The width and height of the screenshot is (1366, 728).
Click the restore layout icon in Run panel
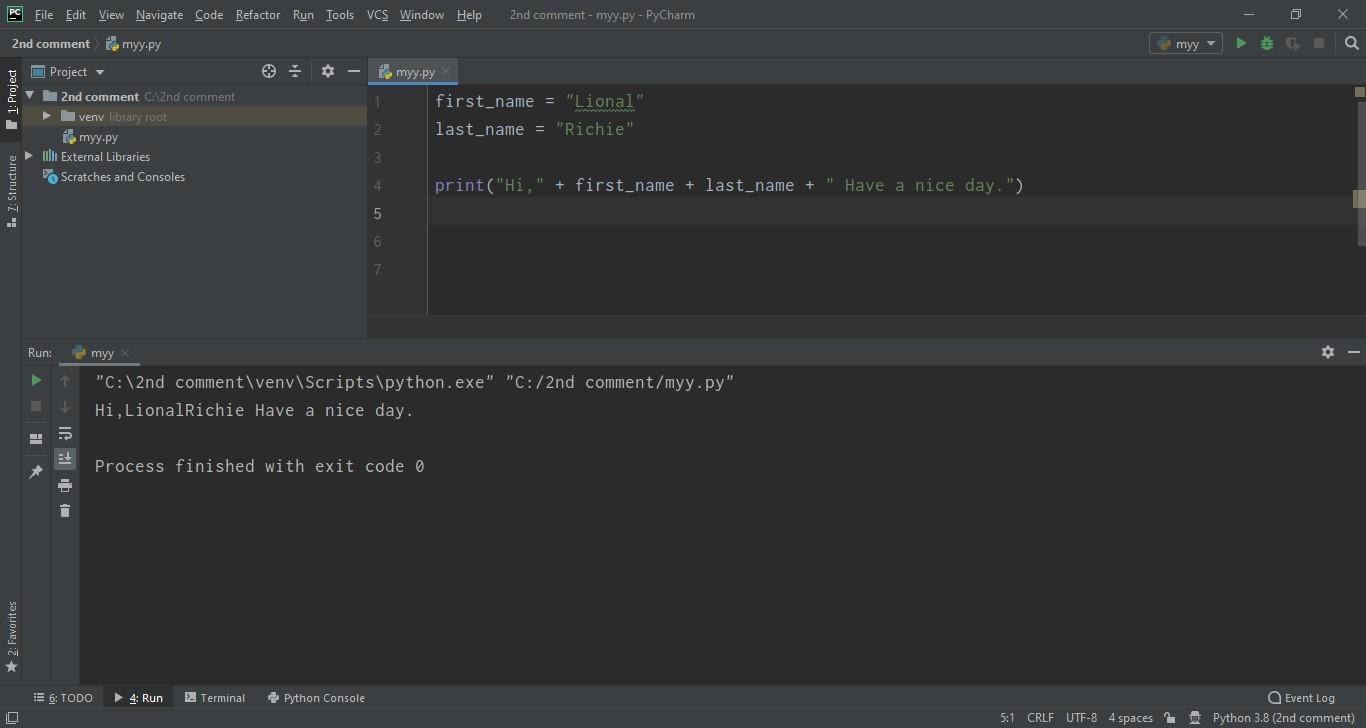pyautogui.click(x=36, y=439)
